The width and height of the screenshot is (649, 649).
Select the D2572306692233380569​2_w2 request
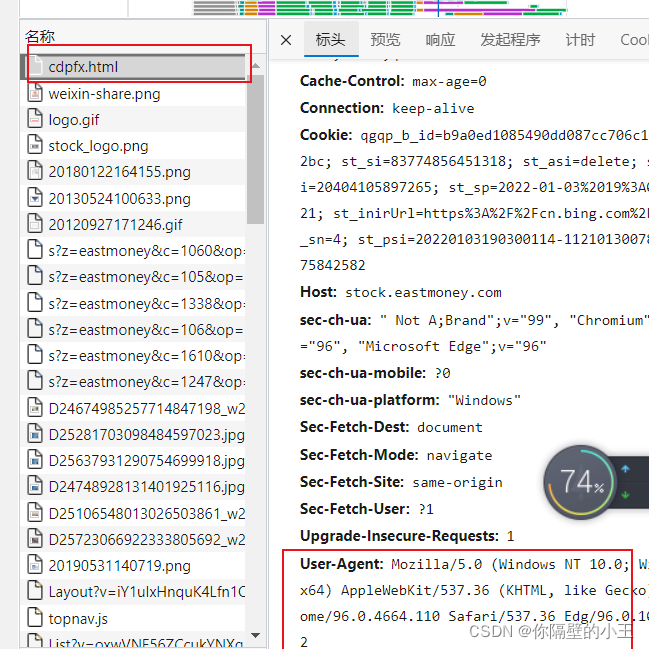point(133,539)
